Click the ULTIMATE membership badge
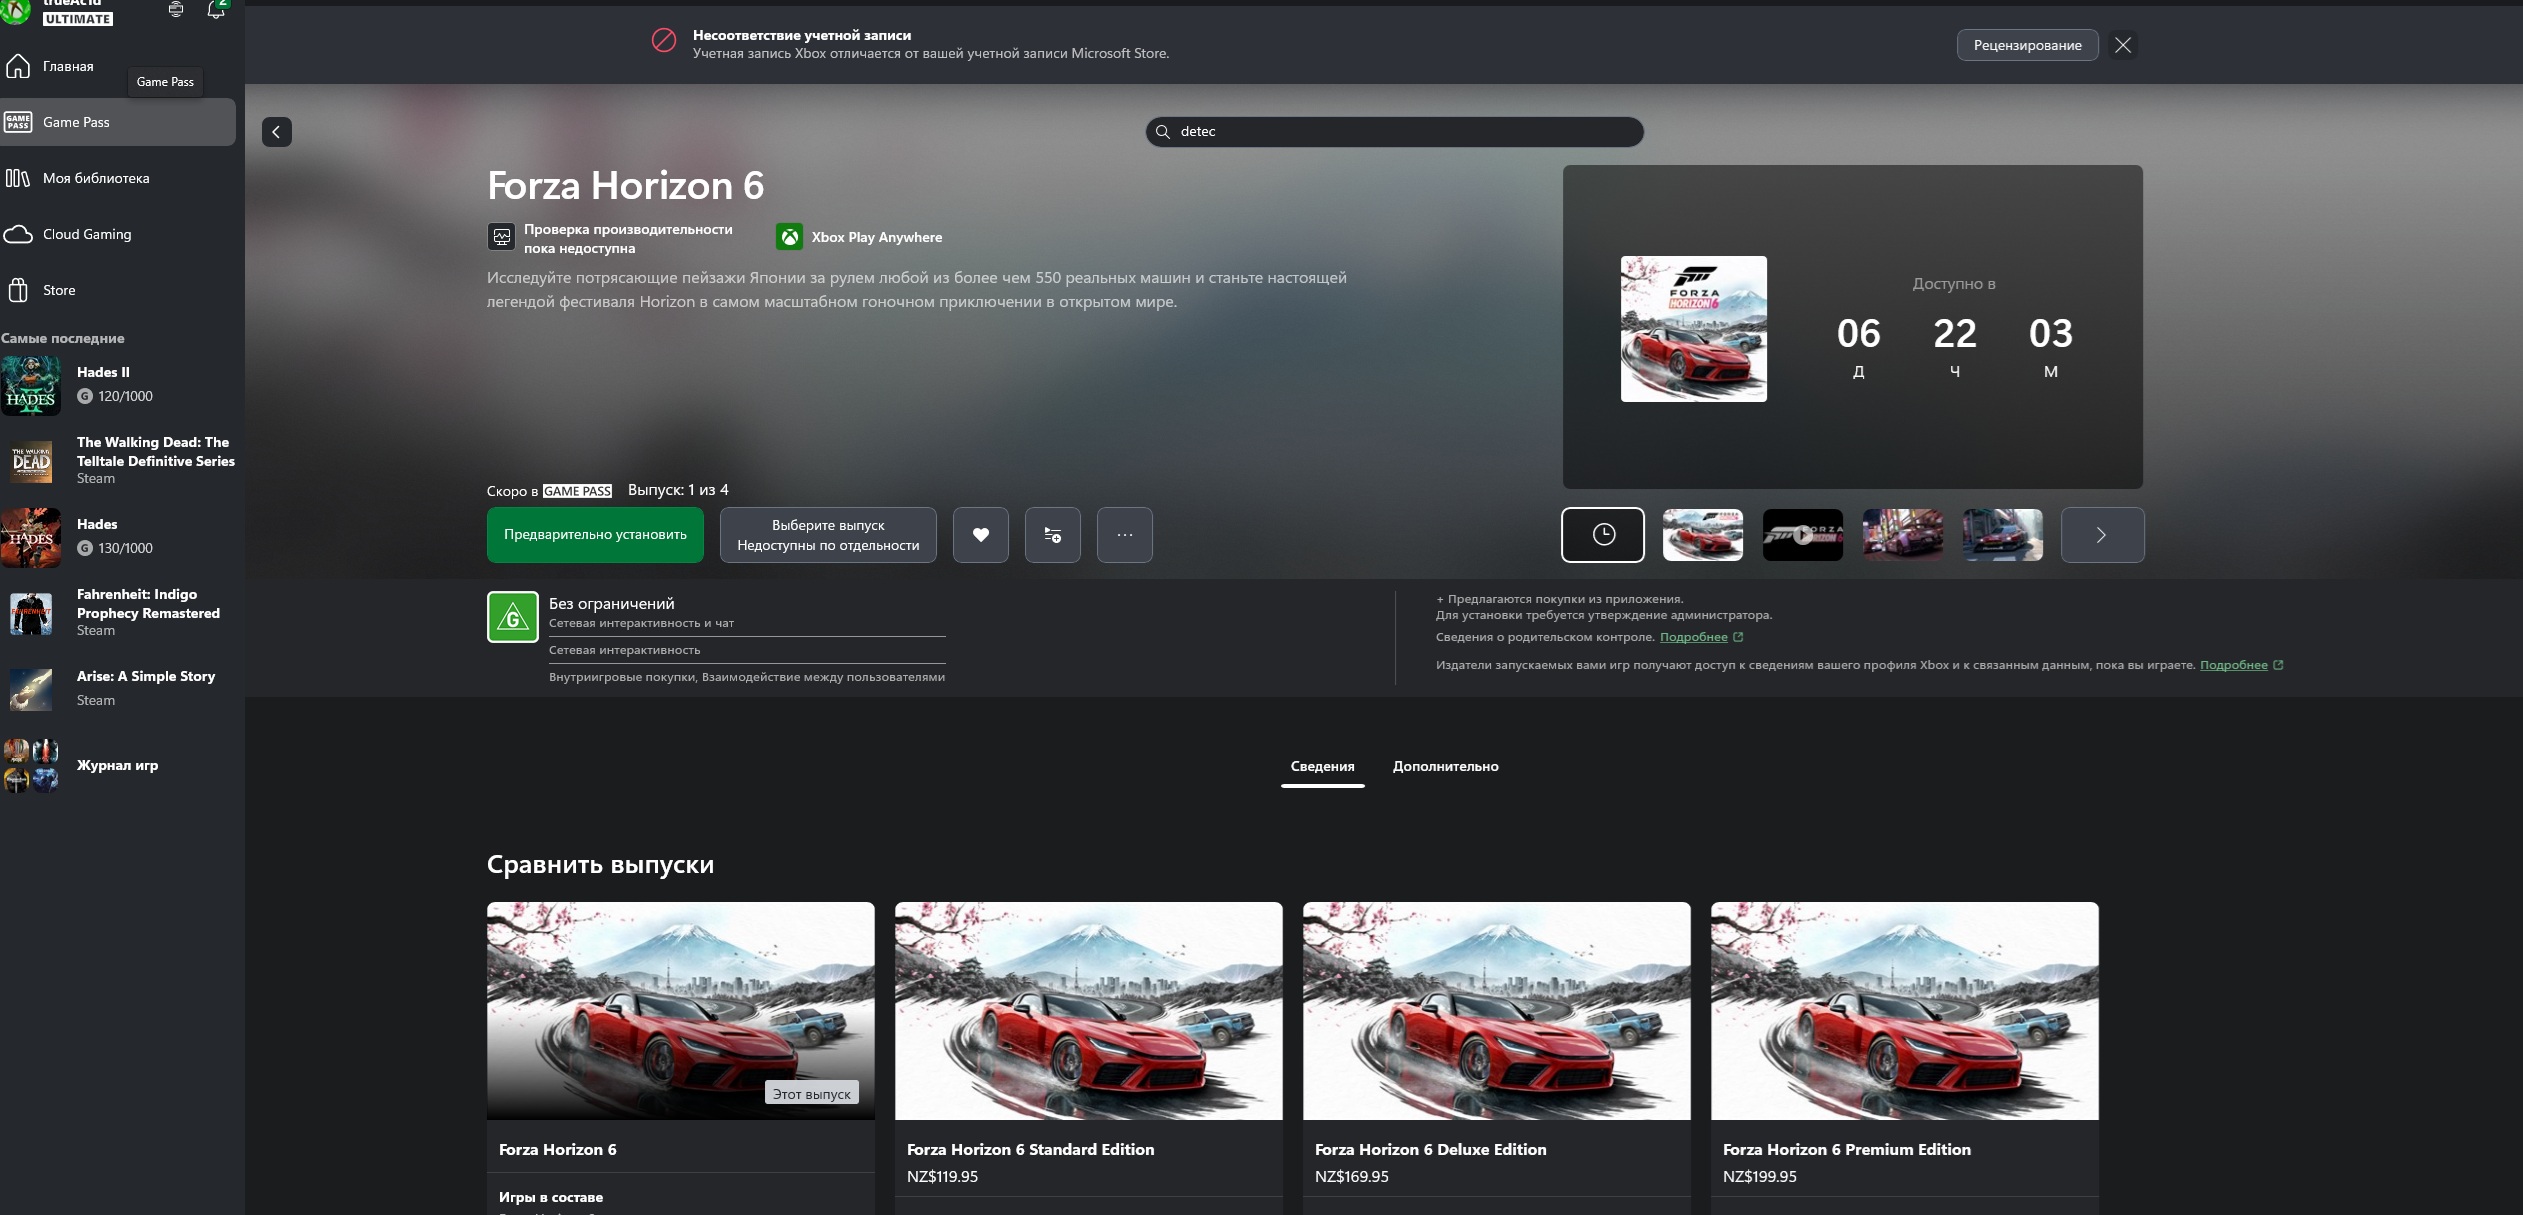The width and height of the screenshot is (2523, 1215). (x=78, y=19)
